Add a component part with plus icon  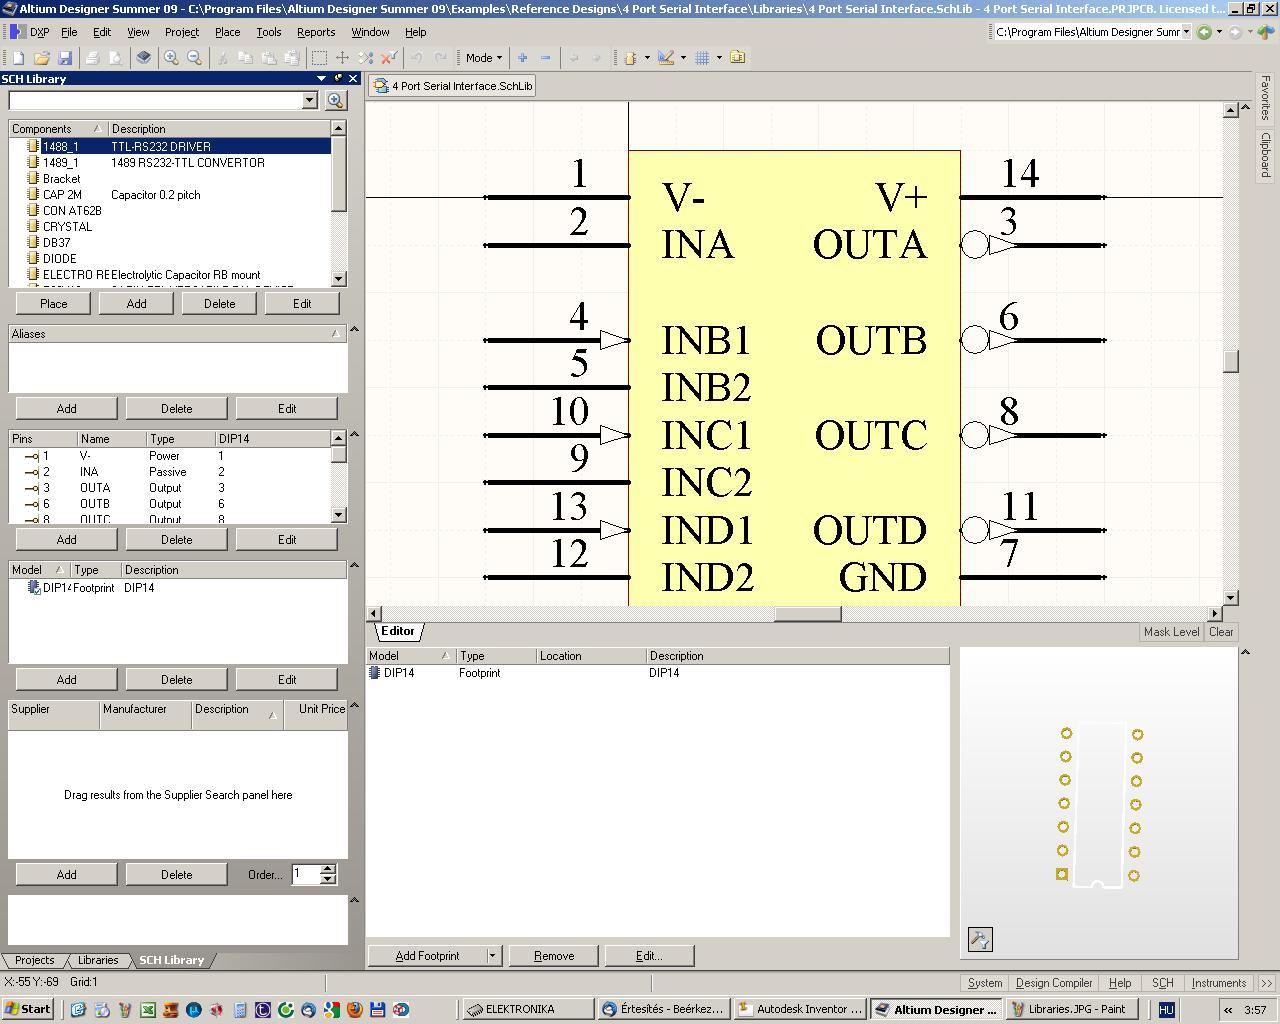click(x=522, y=58)
